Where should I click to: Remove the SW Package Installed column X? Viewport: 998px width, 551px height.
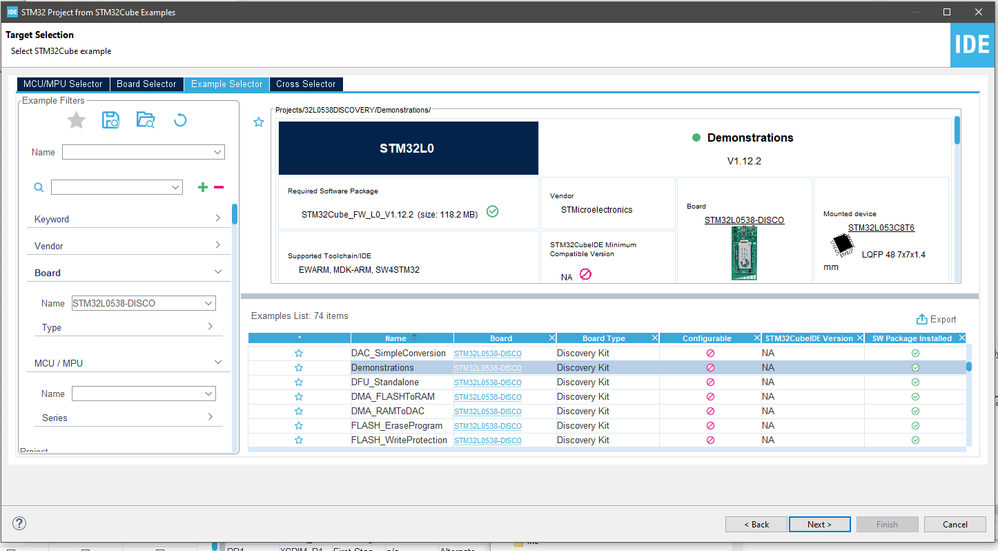(x=962, y=338)
